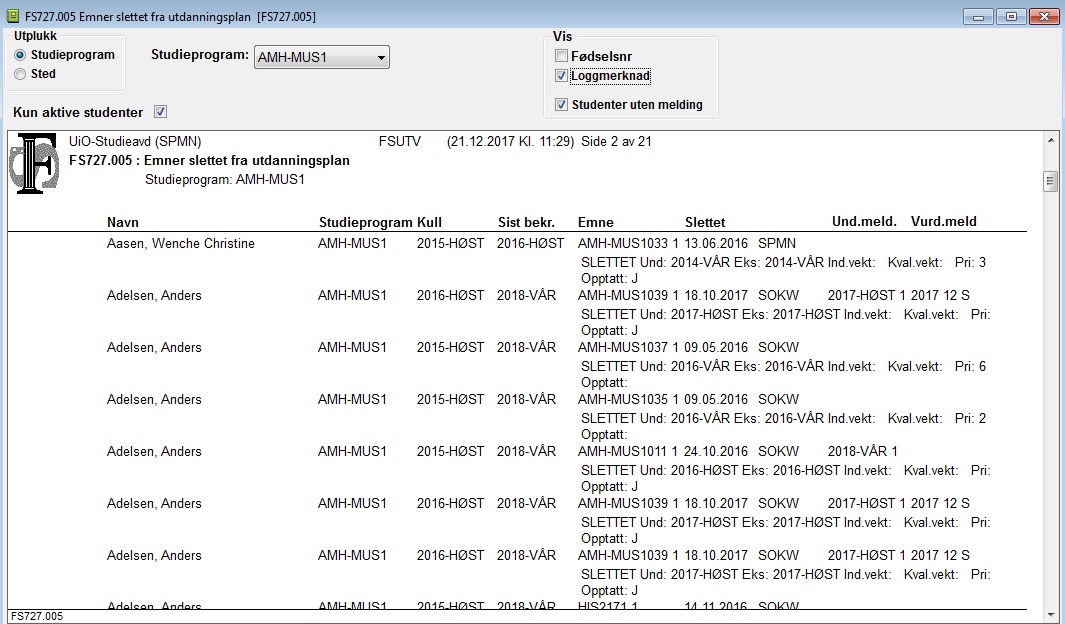This screenshot has height=624, width=1065.
Task: Click the FS727.005 status bar label
Action: pos(37,617)
